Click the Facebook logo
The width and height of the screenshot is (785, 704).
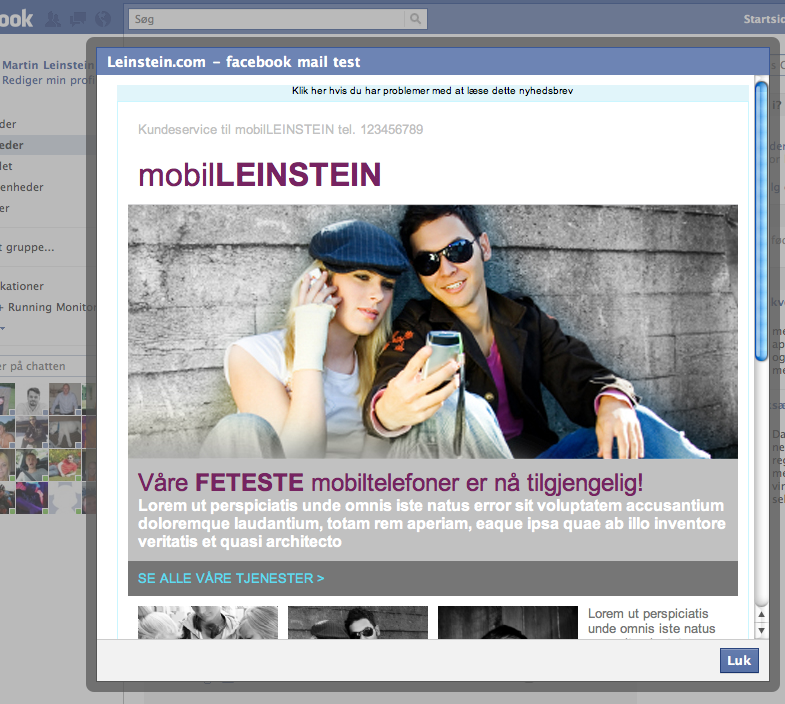(16, 19)
